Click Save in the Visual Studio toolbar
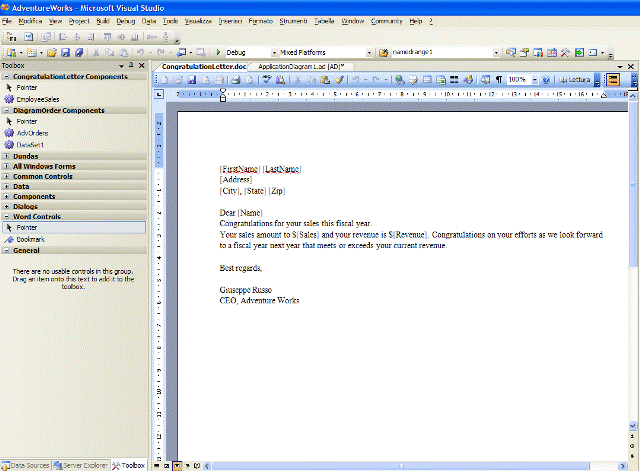 point(65,52)
